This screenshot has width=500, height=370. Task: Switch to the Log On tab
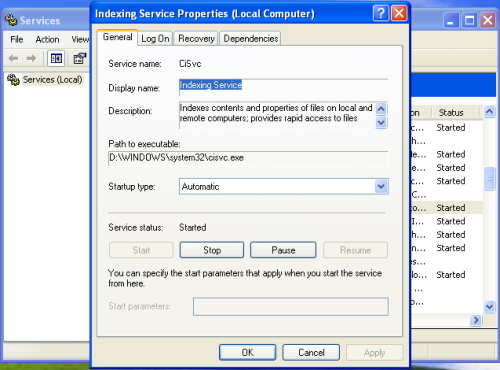155,39
